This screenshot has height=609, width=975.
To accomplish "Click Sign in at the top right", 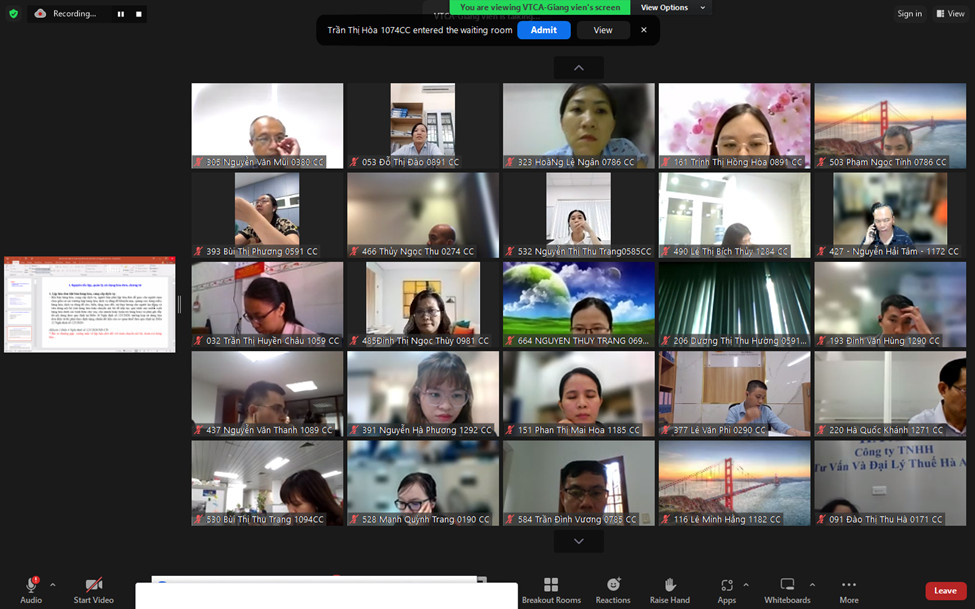I will point(909,14).
